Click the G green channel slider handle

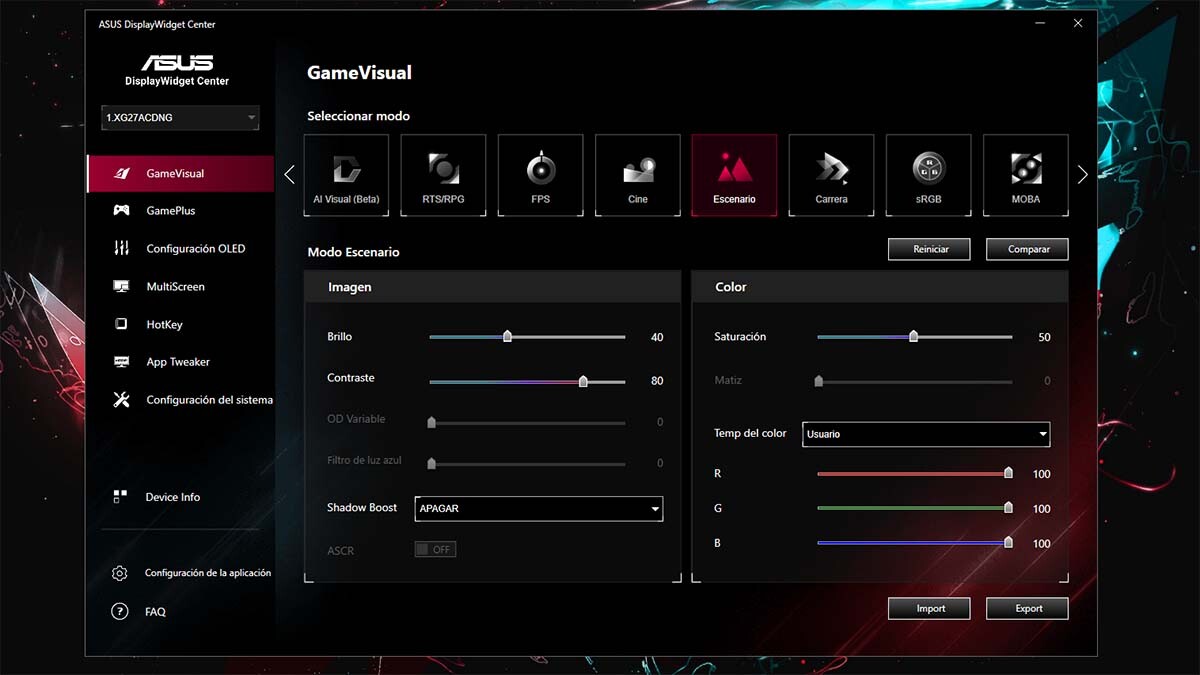(1008, 508)
